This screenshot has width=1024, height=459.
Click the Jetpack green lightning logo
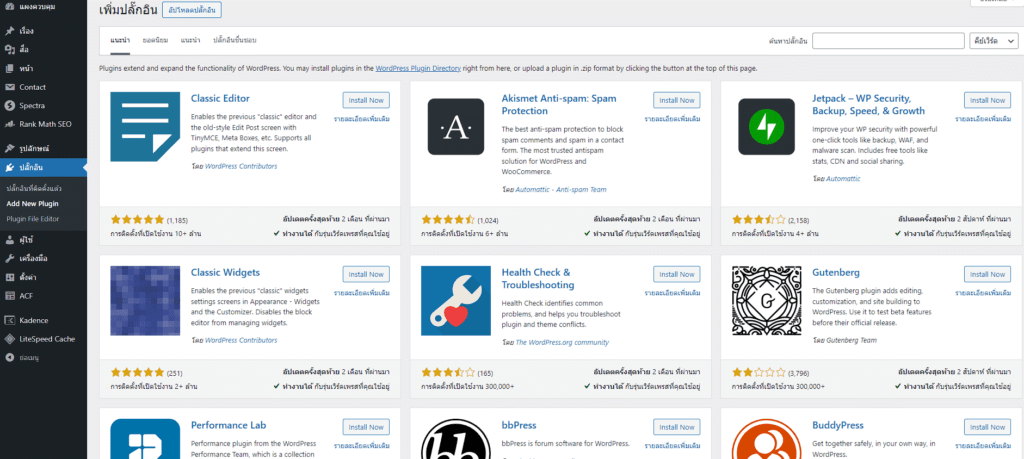(x=767, y=127)
